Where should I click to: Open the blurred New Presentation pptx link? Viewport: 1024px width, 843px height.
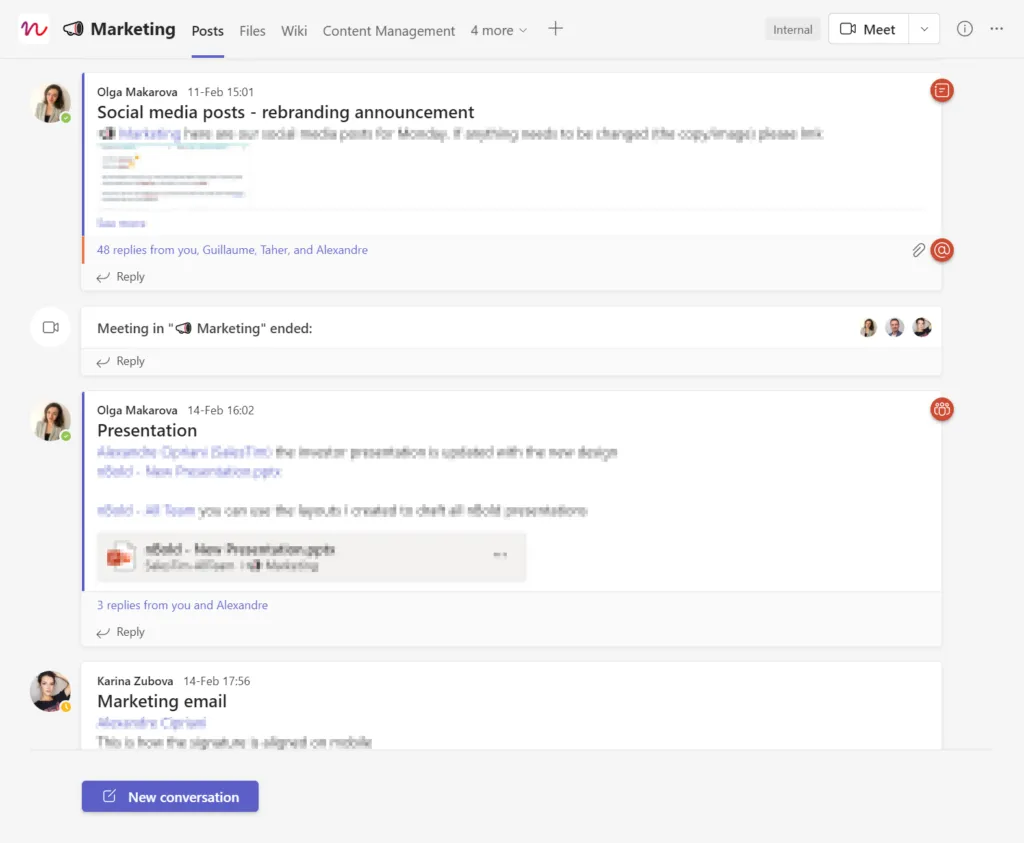[x=189, y=471]
